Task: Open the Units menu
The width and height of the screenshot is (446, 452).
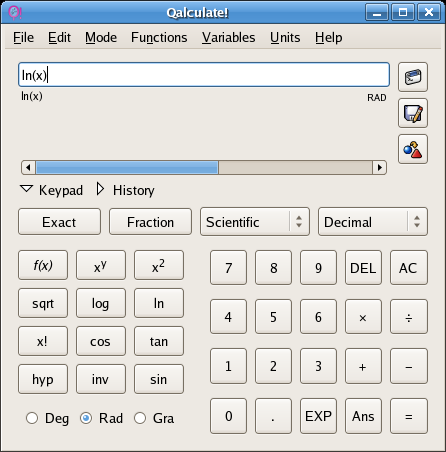Action: click(x=285, y=37)
